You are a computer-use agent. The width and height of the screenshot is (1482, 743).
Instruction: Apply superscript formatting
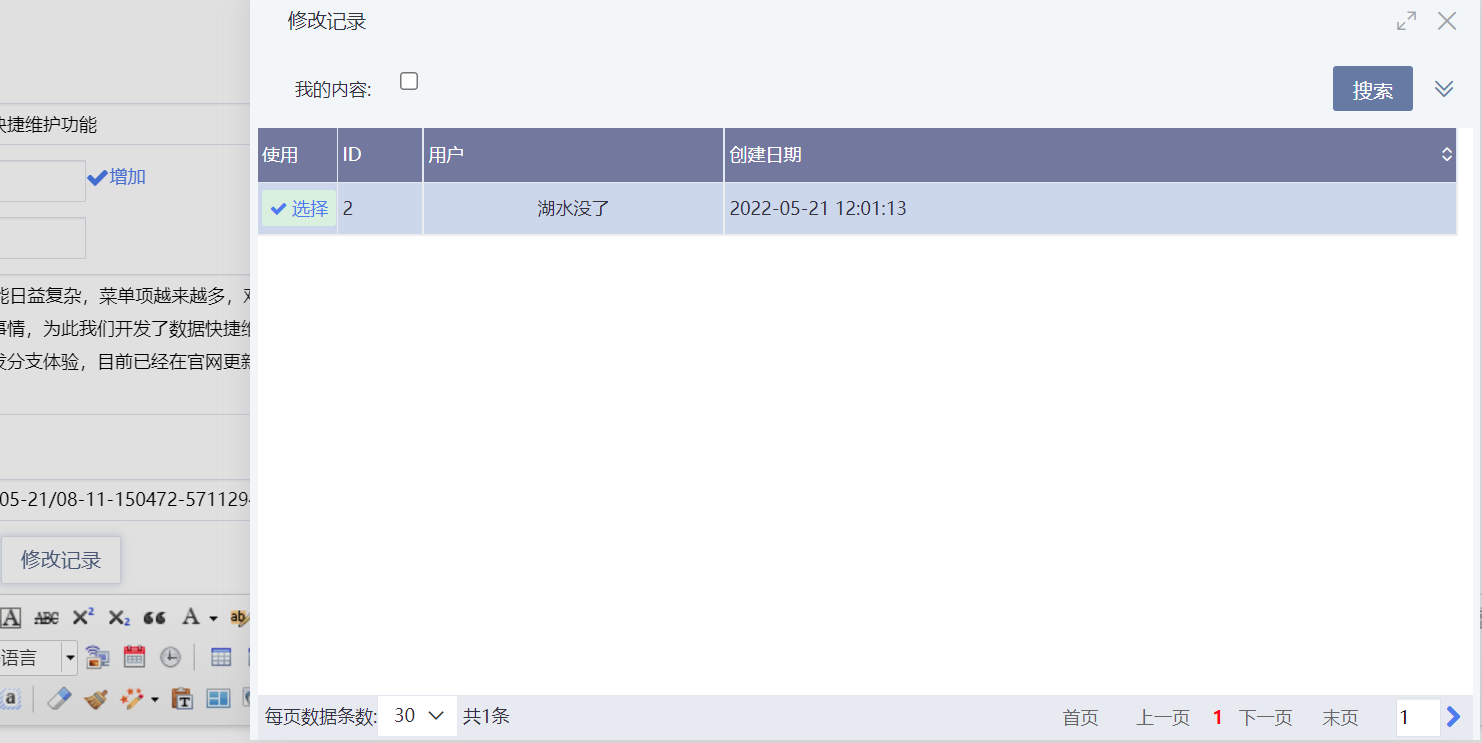click(x=83, y=617)
